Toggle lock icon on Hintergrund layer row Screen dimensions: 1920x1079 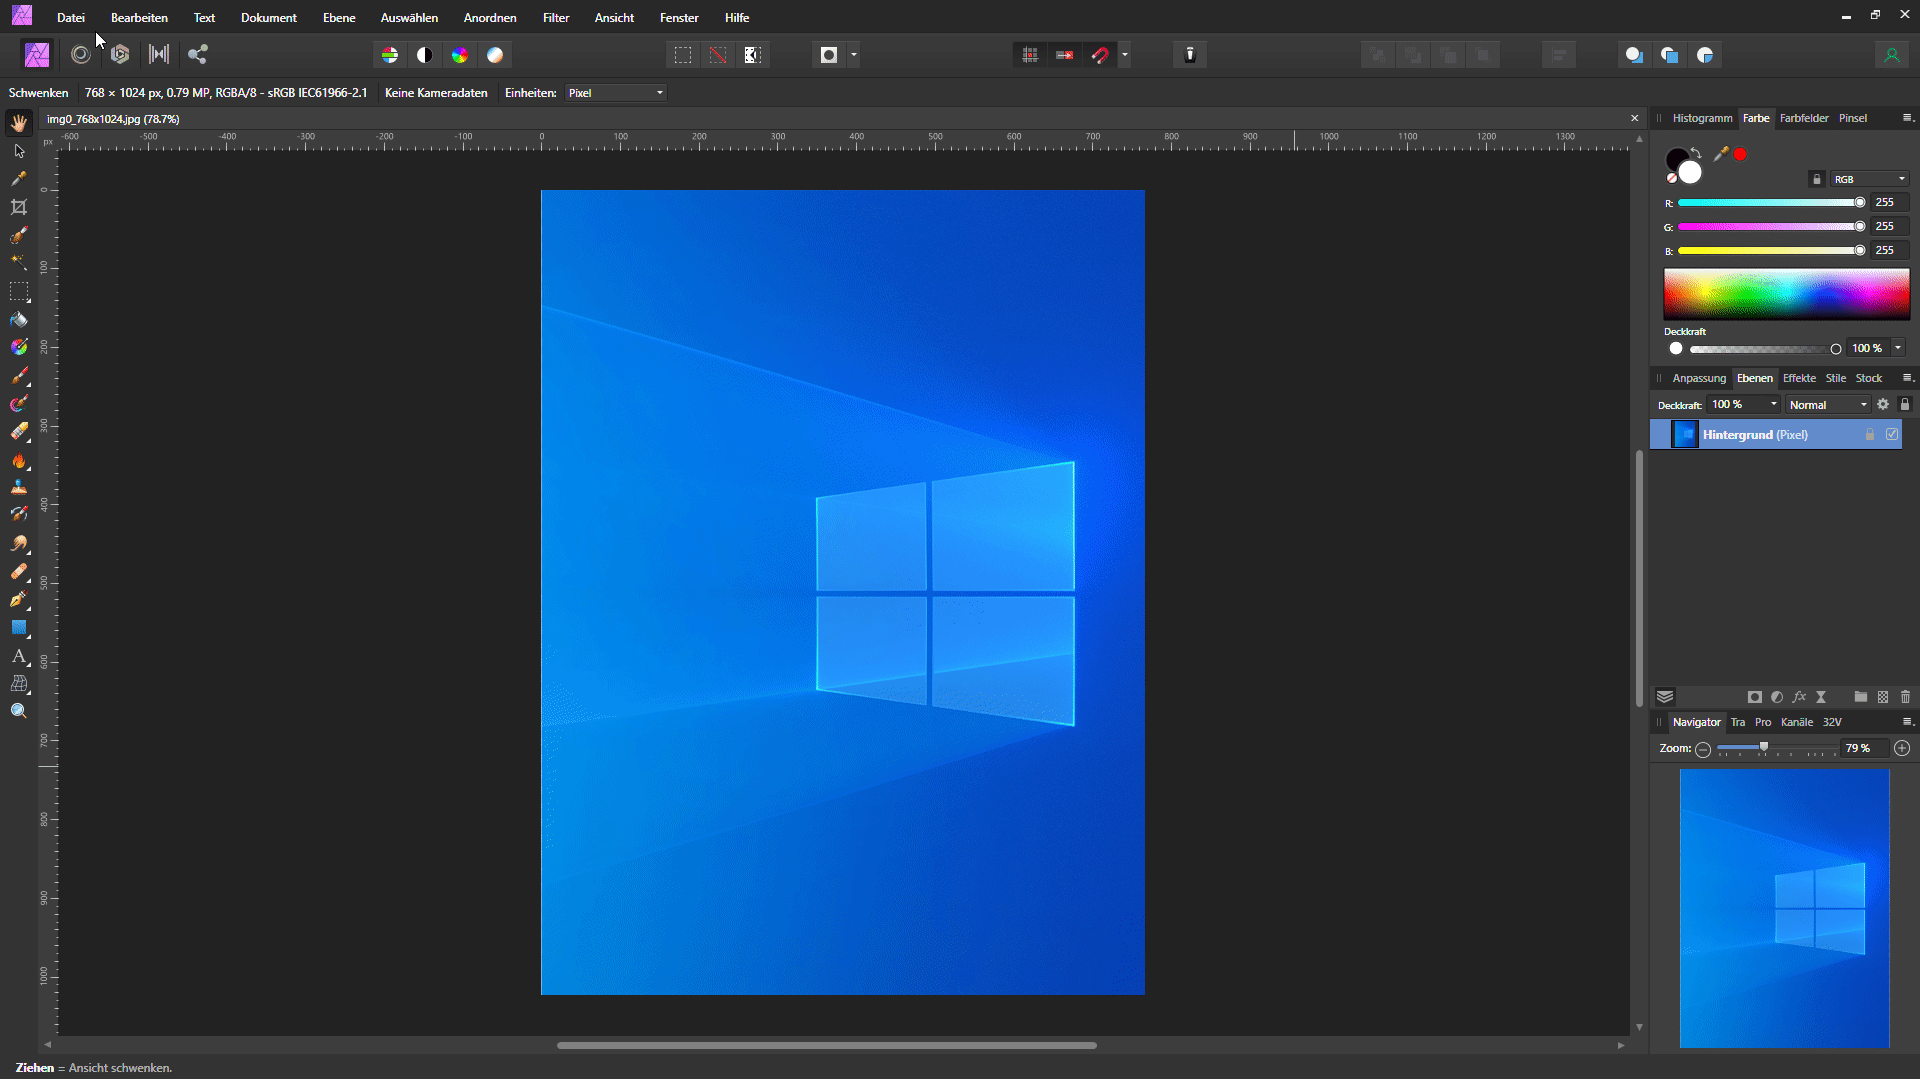tap(1870, 435)
